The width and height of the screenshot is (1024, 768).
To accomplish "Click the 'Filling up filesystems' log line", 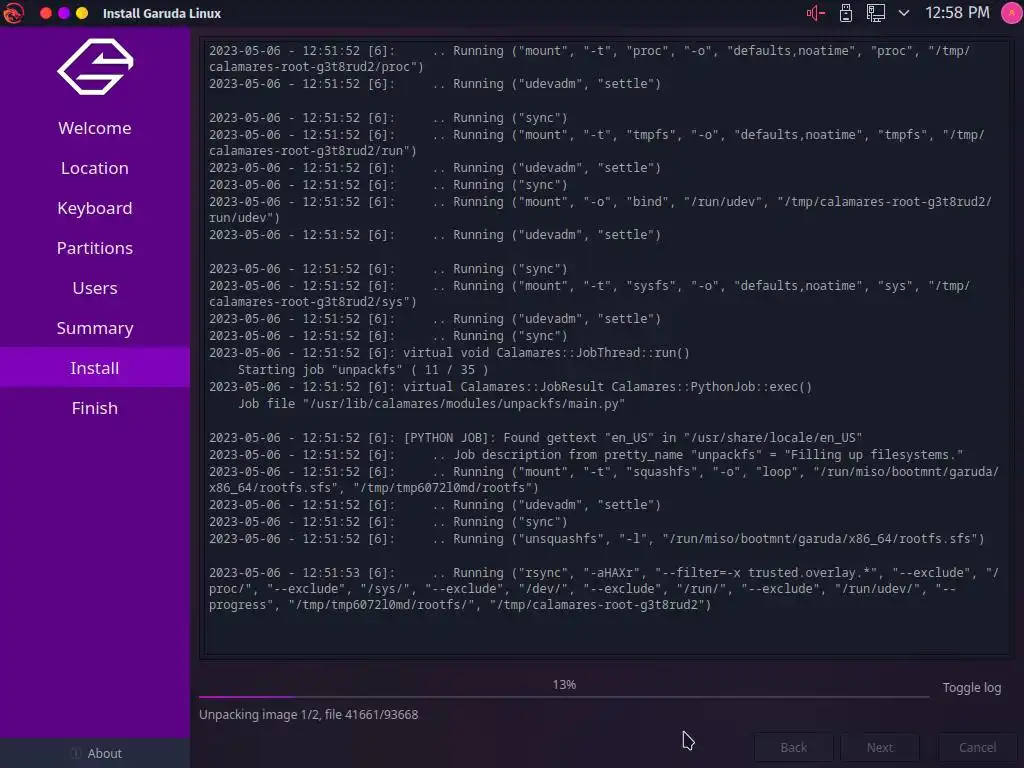I will tap(586, 455).
